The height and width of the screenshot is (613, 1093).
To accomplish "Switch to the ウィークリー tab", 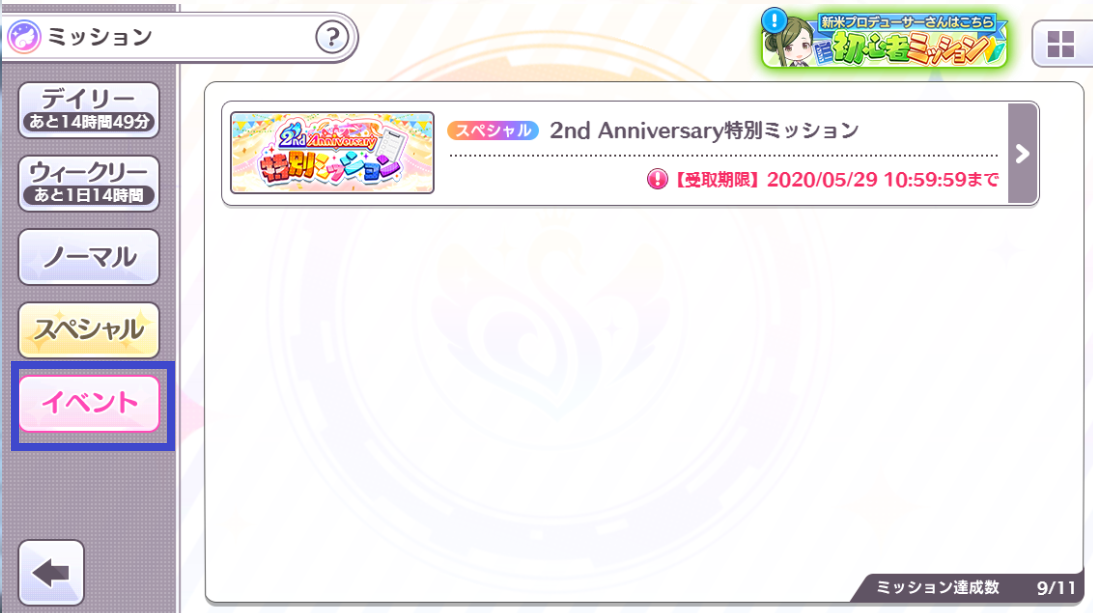I will pos(89,183).
